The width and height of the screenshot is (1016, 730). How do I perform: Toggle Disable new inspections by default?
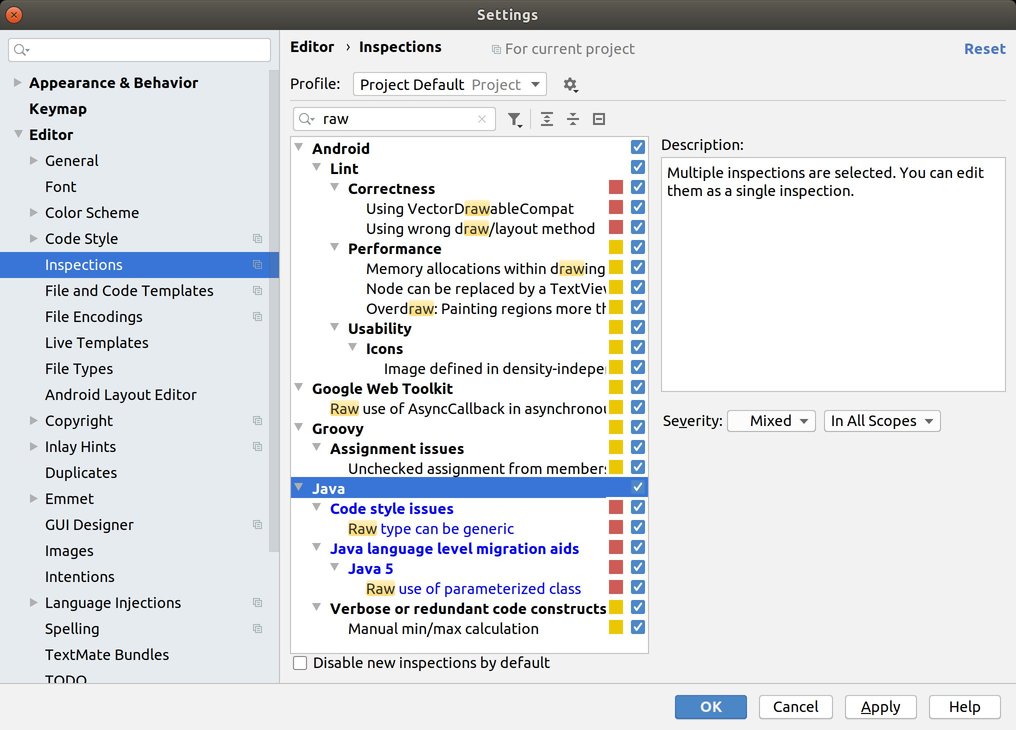point(300,663)
